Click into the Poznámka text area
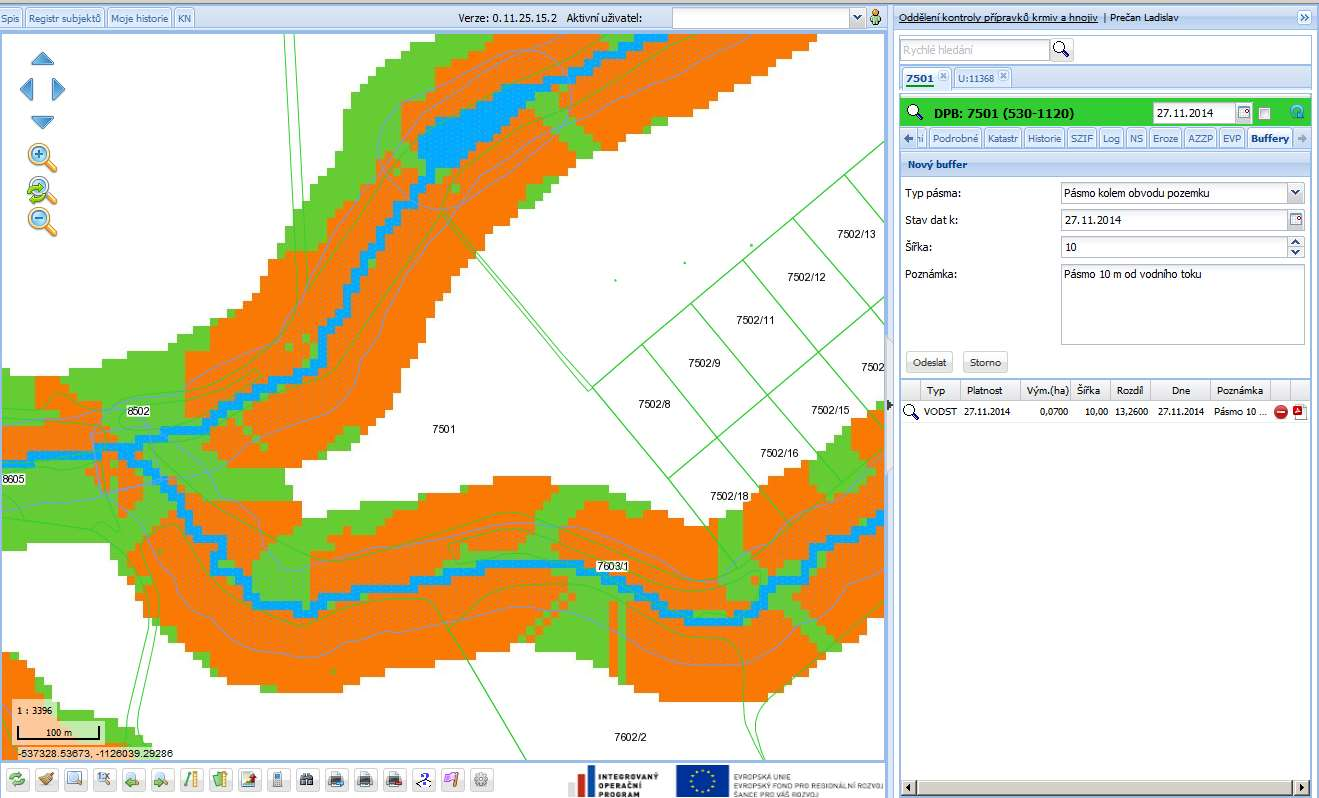 [x=1183, y=304]
